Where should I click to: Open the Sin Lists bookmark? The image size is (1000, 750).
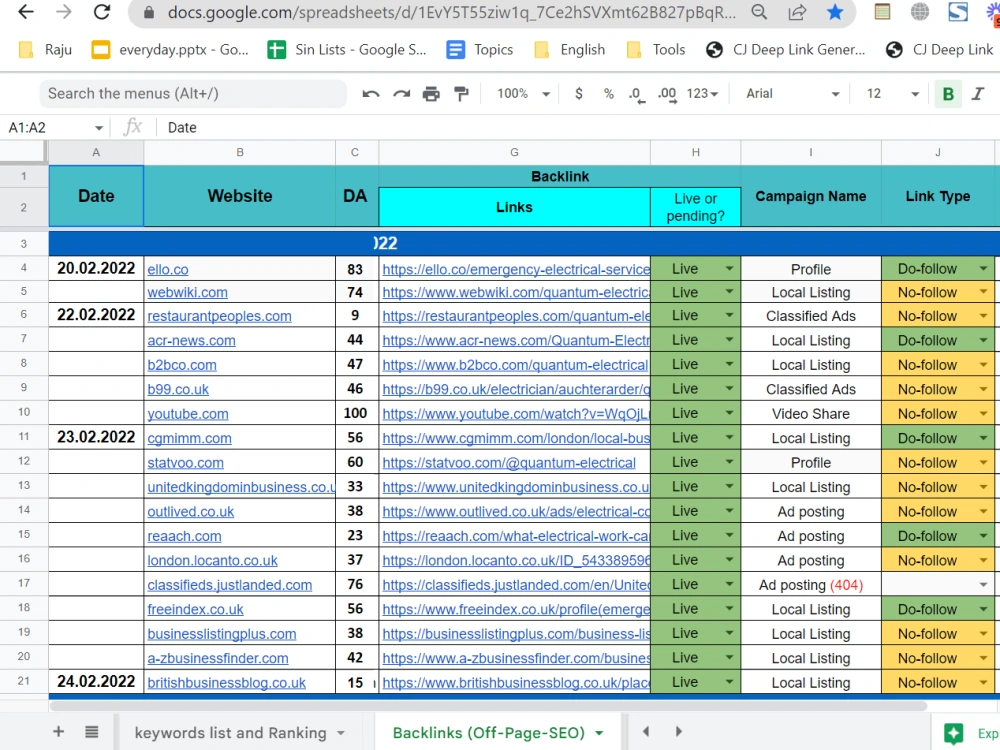click(346, 50)
